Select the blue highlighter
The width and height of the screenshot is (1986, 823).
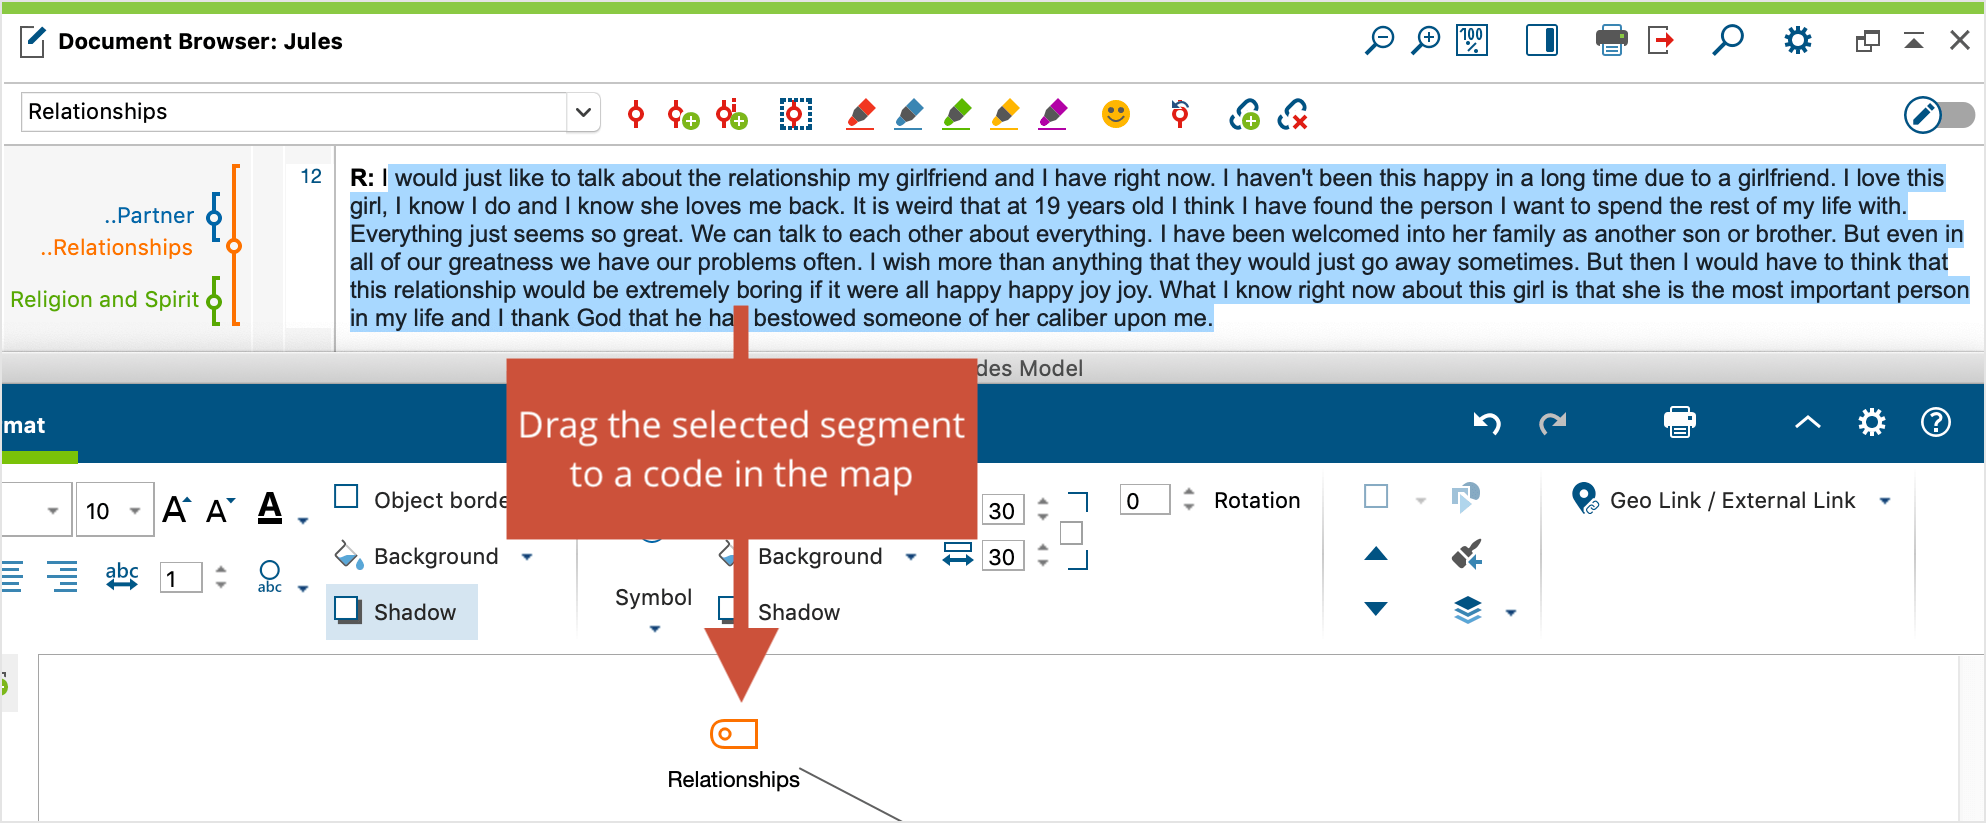click(908, 114)
